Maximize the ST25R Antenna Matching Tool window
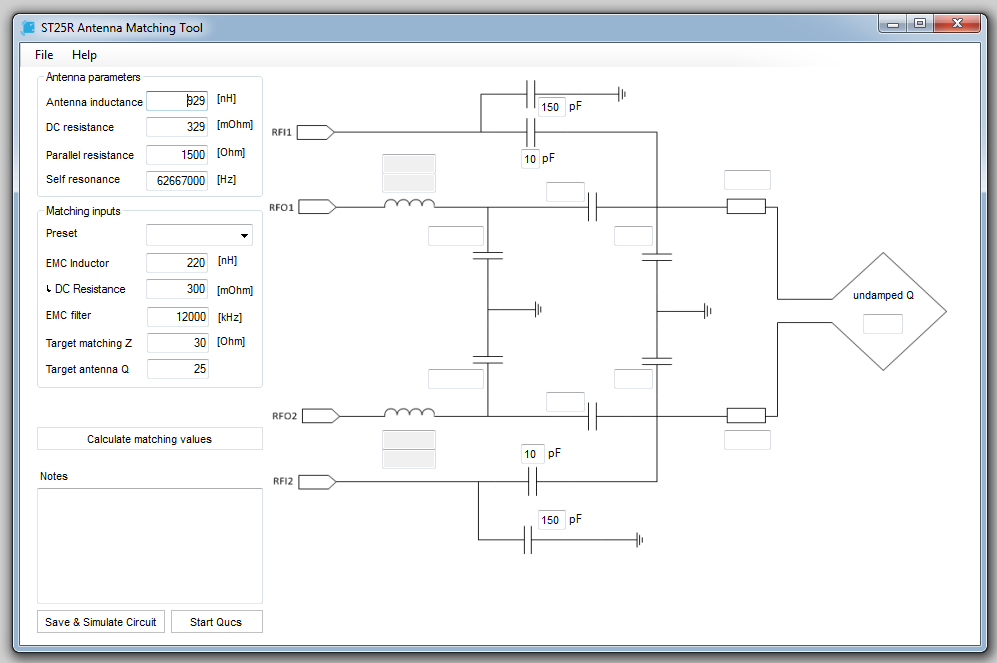997x663 pixels. [x=919, y=24]
